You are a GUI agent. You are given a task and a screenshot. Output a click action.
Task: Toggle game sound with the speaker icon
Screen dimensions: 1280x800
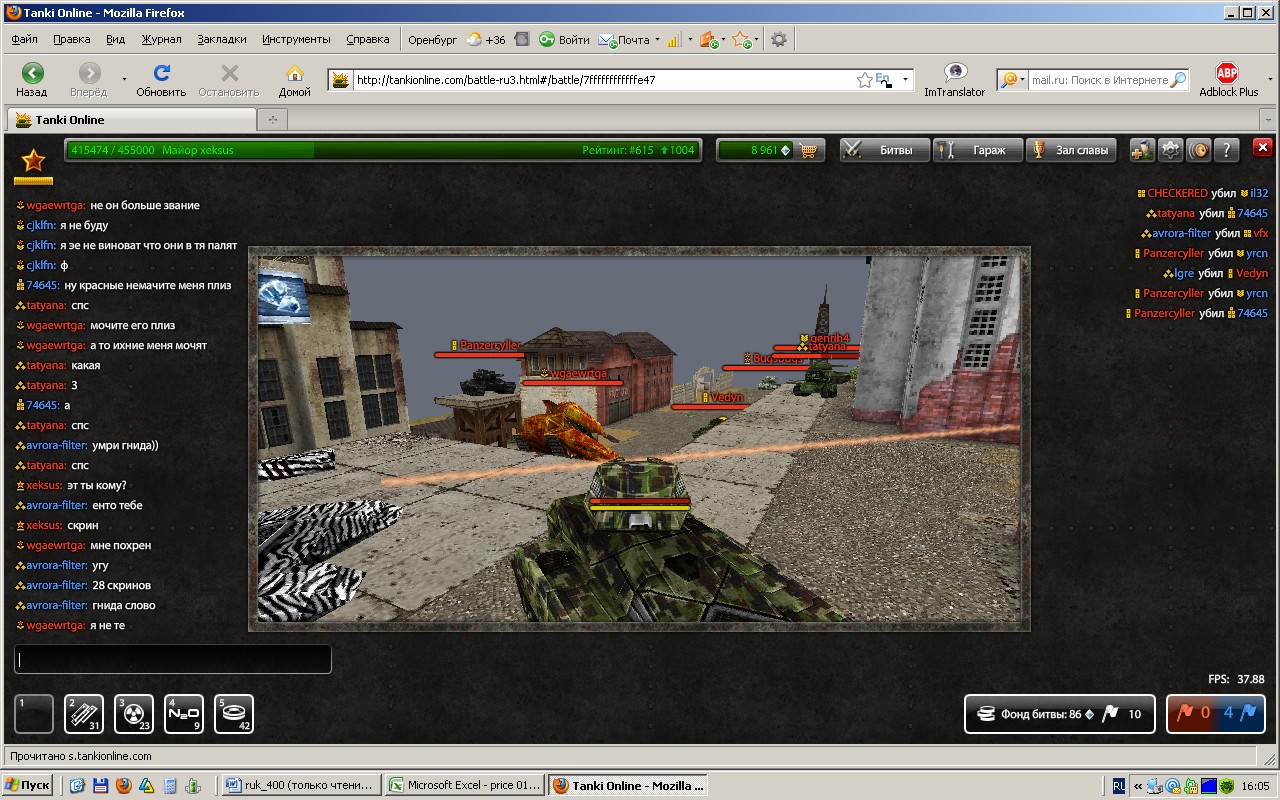tap(1198, 150)
